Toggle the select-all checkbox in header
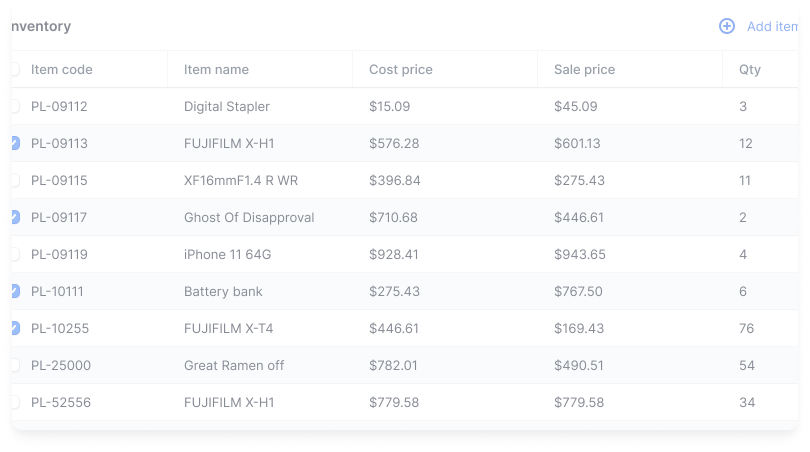The image size is (810, 452). coord(15,69)
